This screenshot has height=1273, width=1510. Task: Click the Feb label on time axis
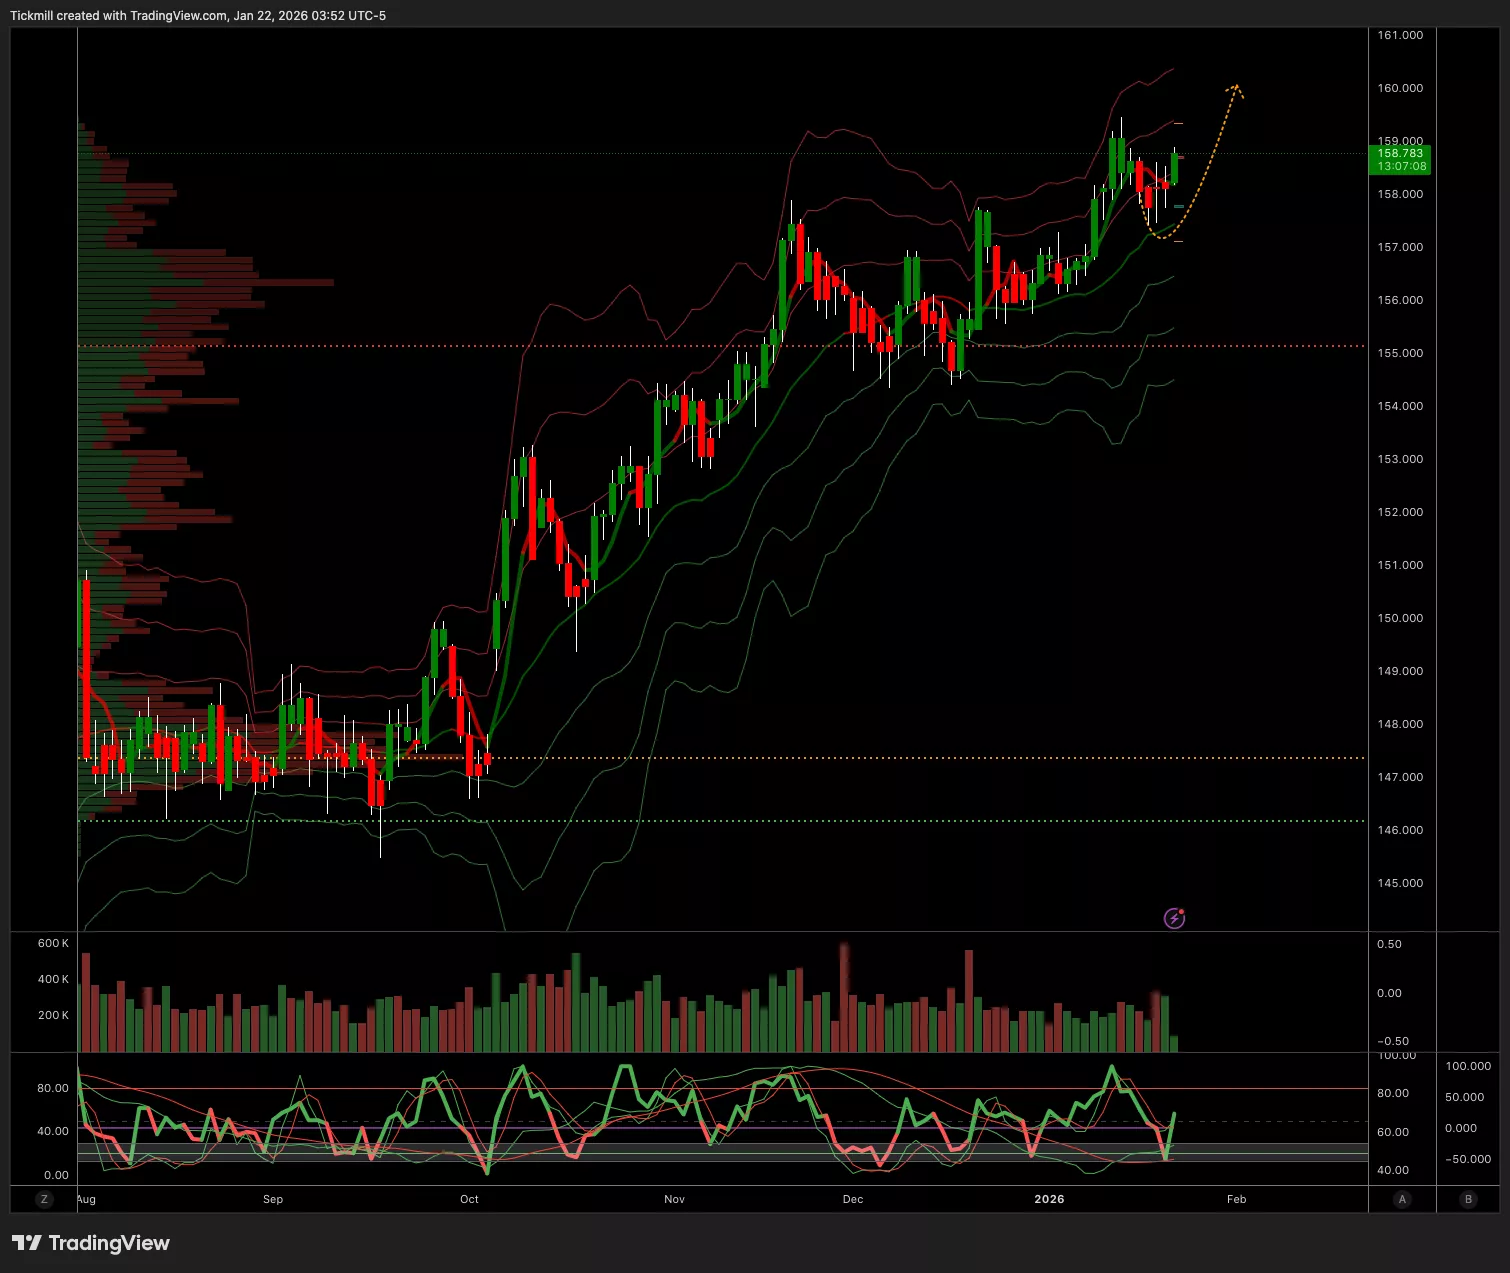coord(1236,1199)
